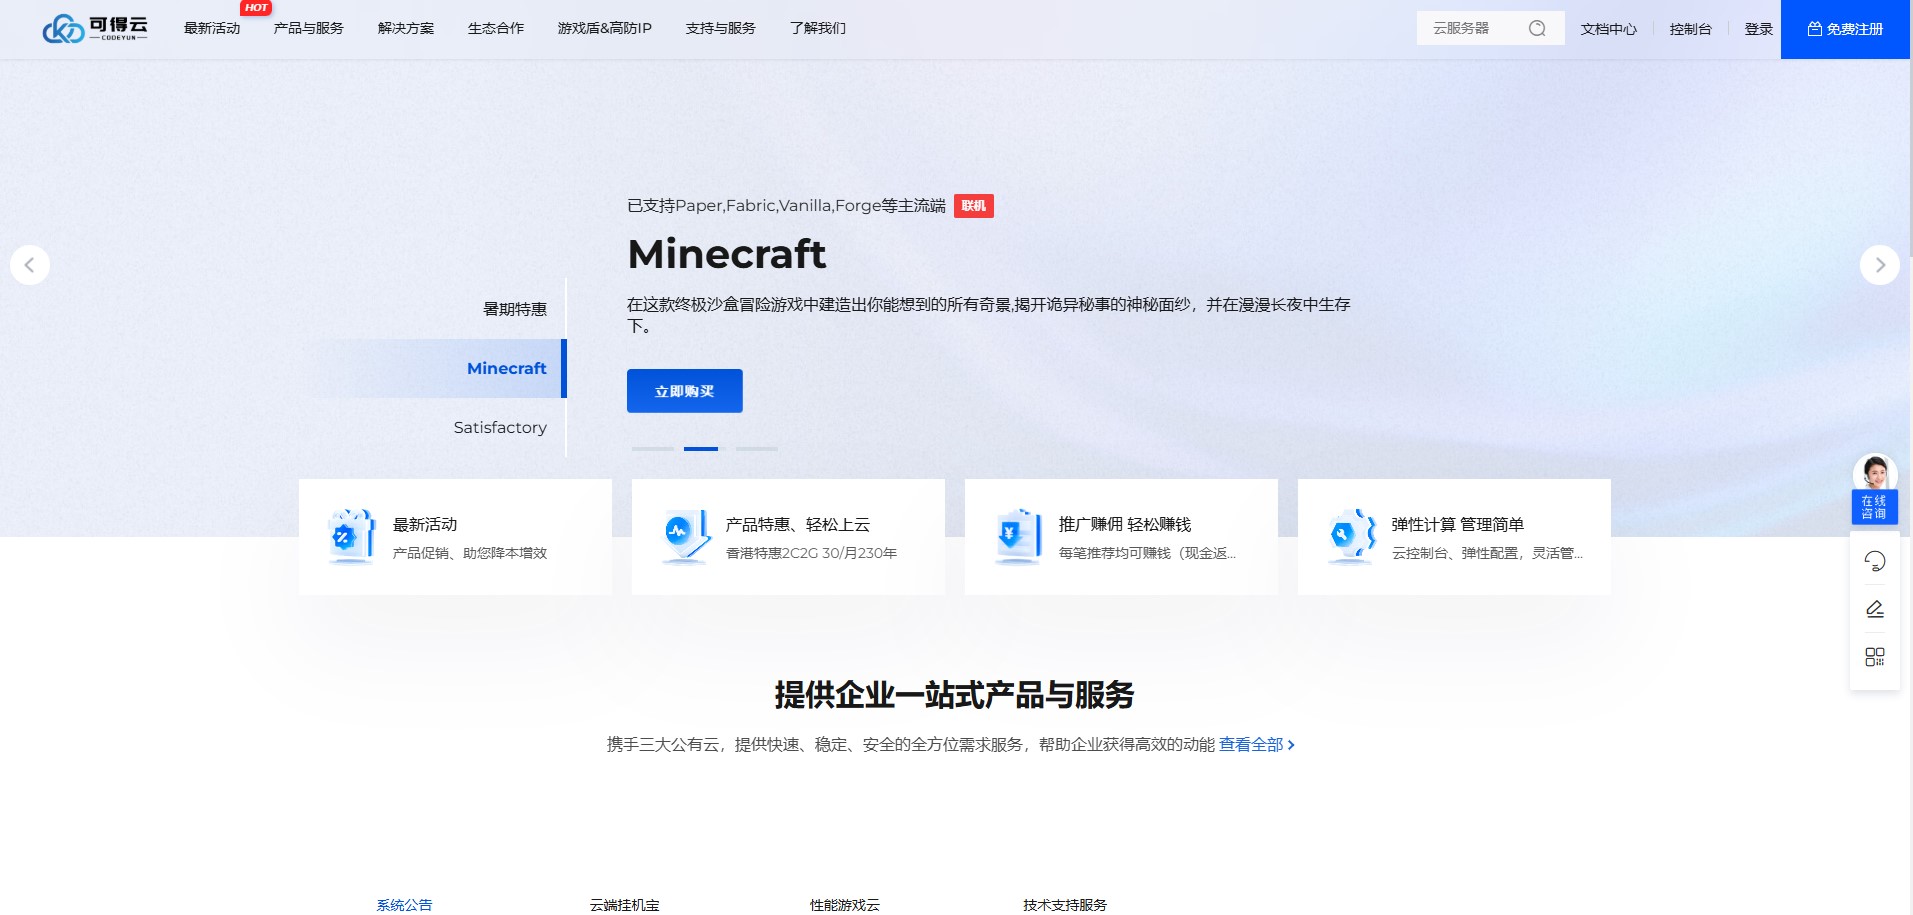Open 了解我们 menu

(818, 29)
